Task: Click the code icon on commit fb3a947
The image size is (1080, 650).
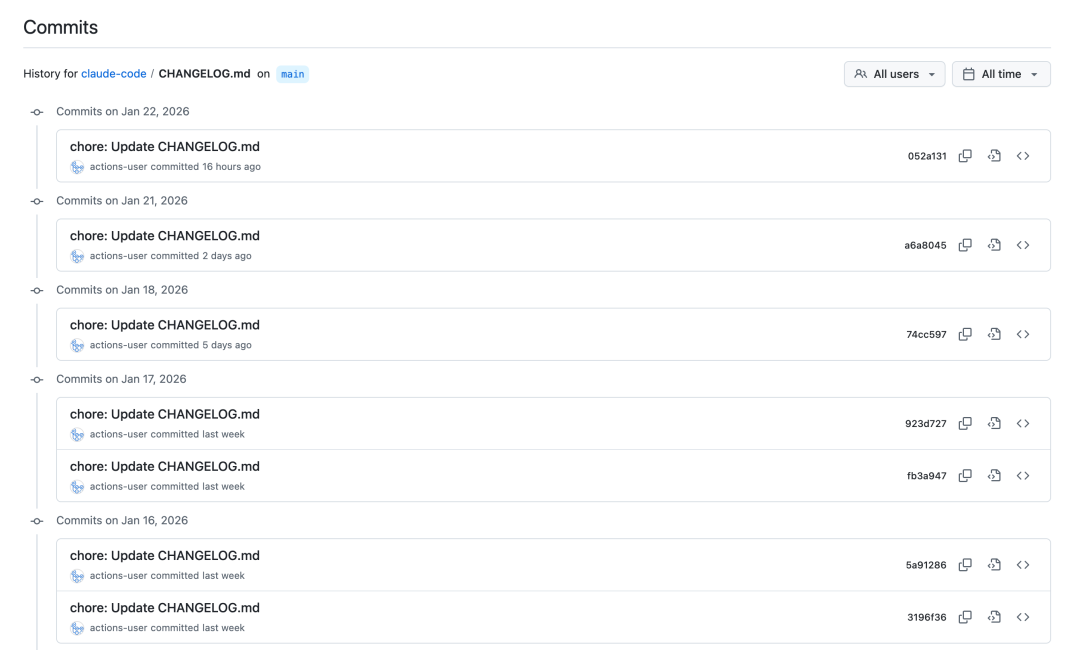Action: click(1023, 475)
